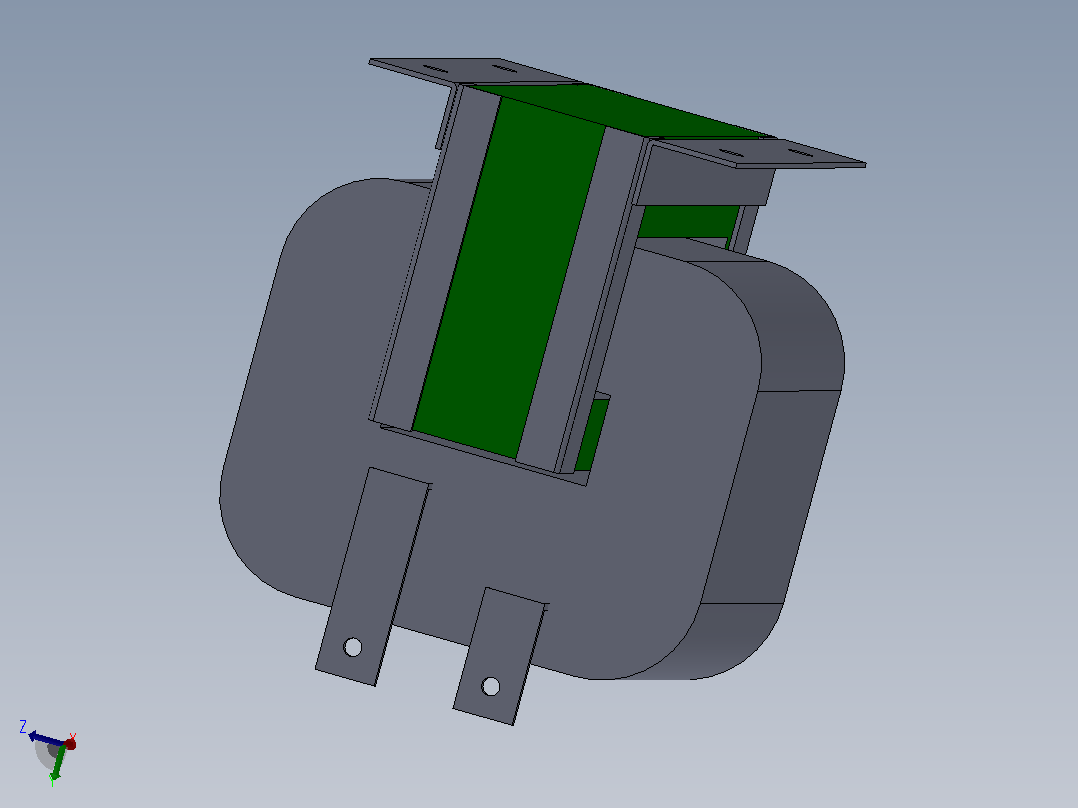Image resolution: width=1078 pixels, height=808 pixels.
Task: Select the green top face of the core
Action: [619, 110]
